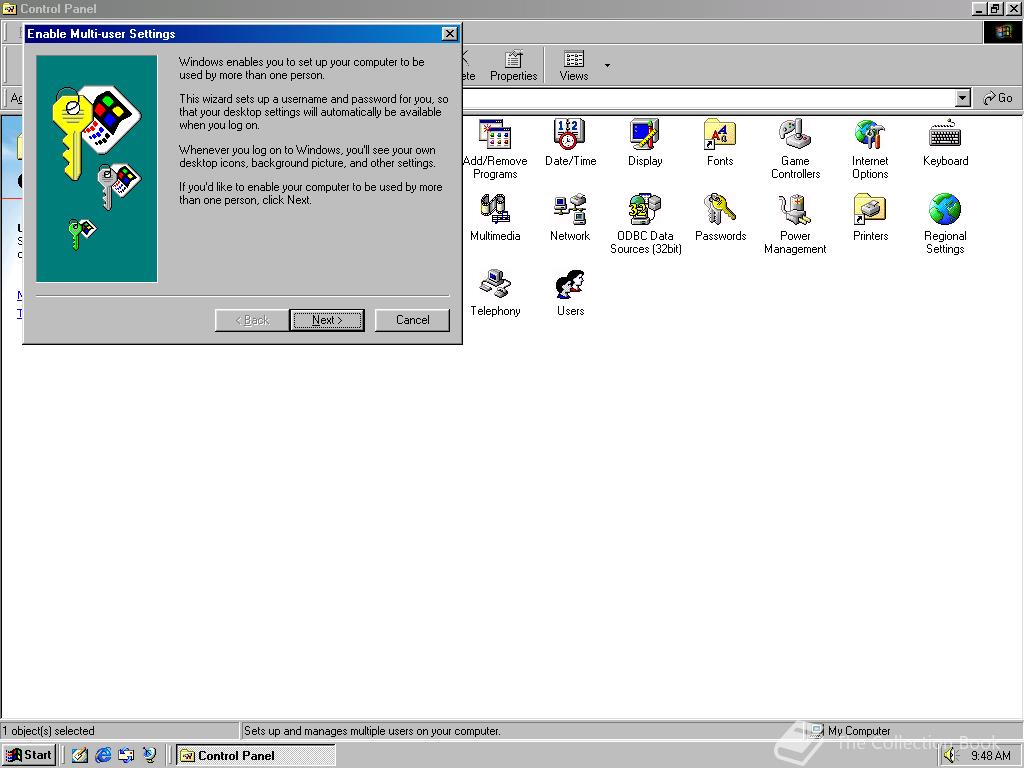Open the Internet Options icon
Screen dimensions: 1024x768
point(870,149)
